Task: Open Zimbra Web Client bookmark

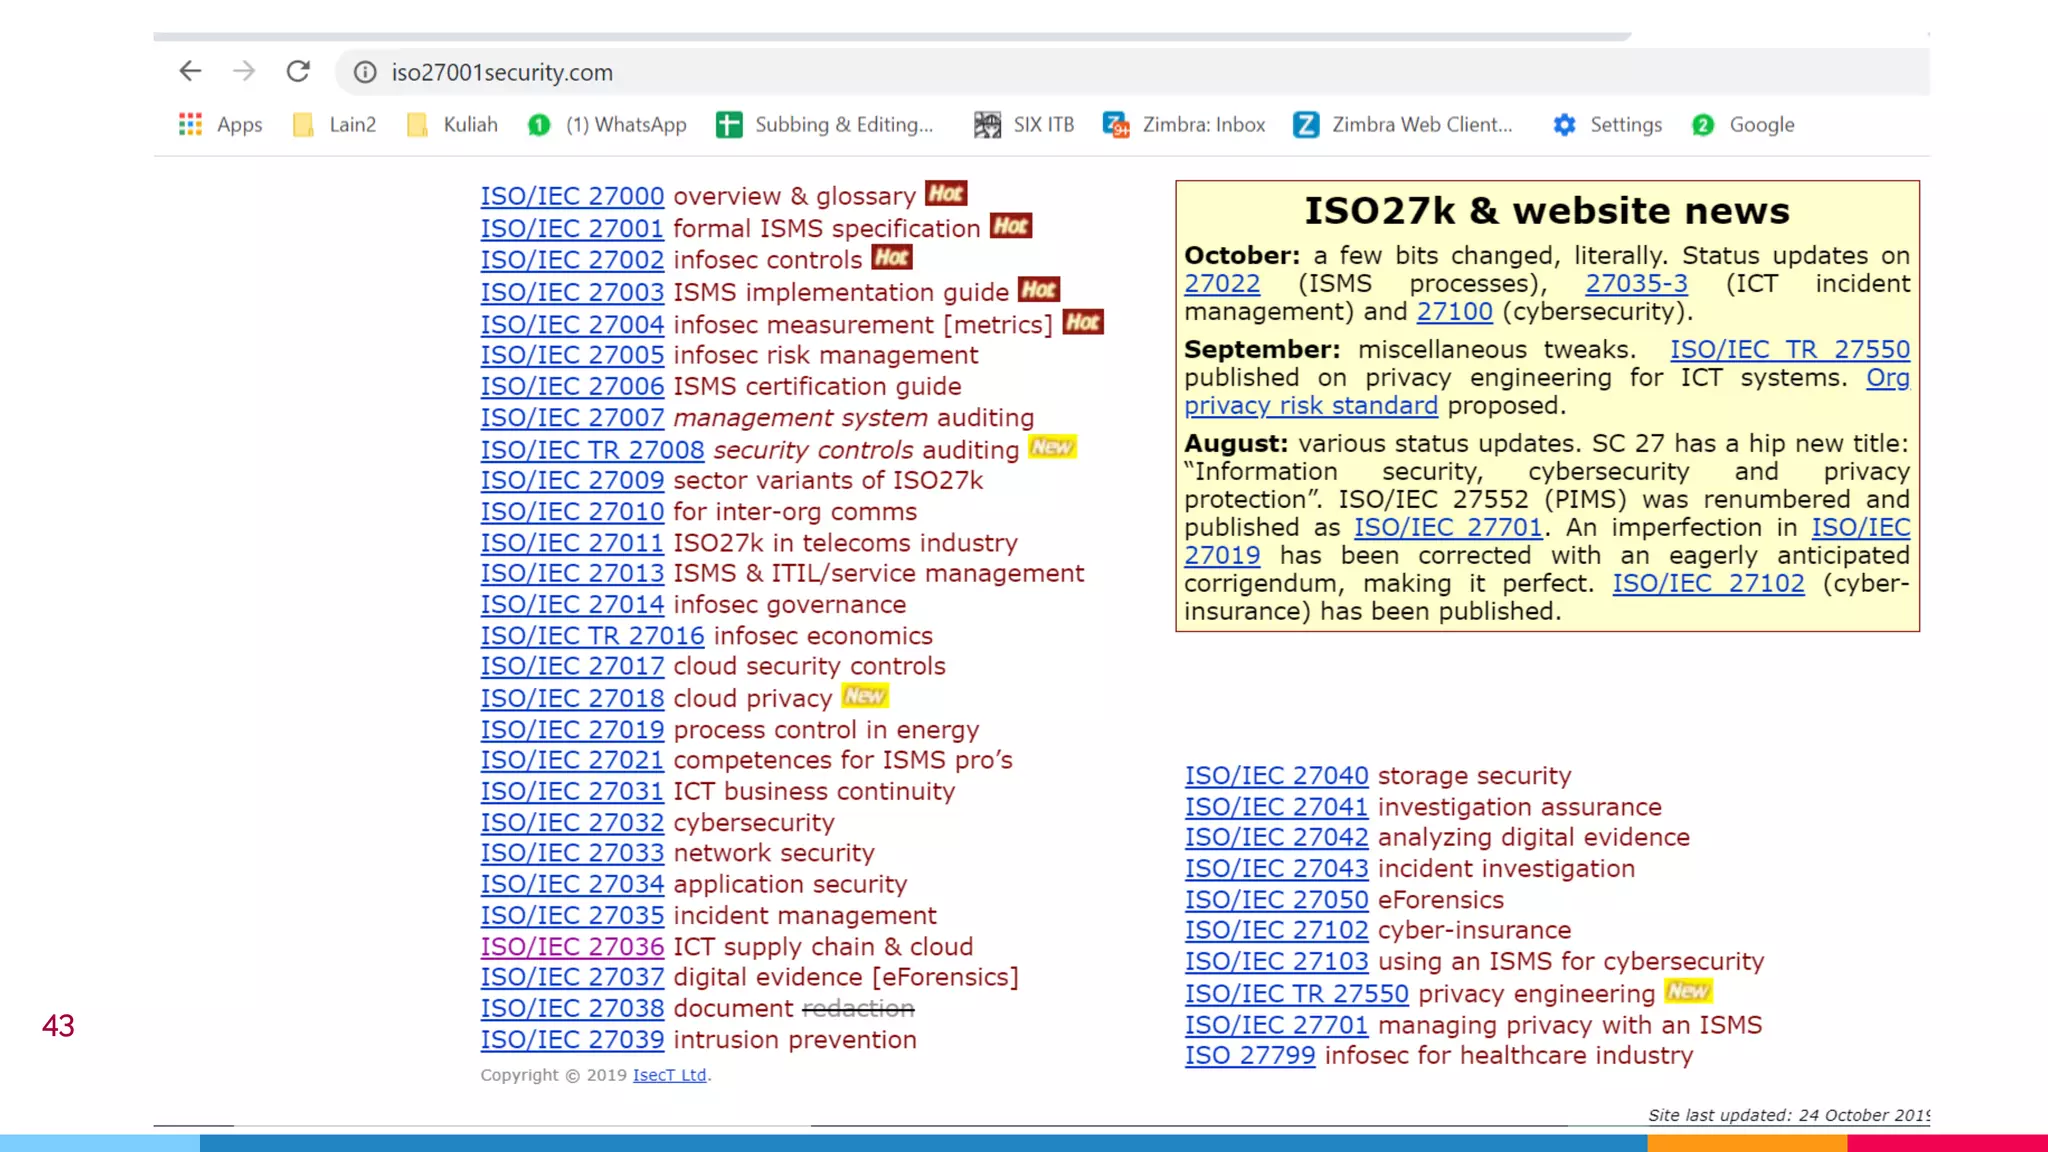Action: (x=1403, y=124)
